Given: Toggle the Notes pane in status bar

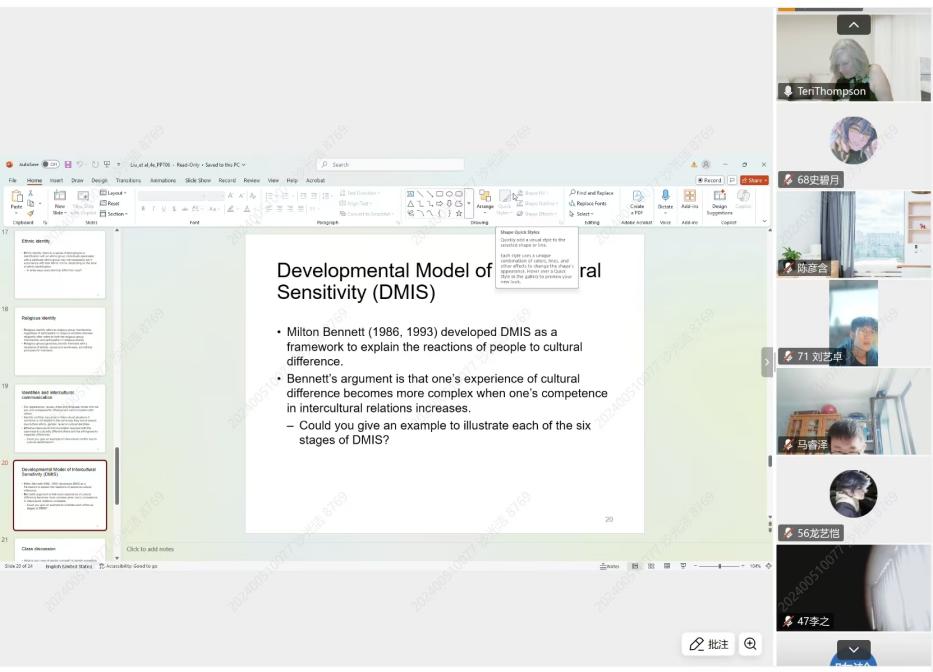Looking at the screenshot, I should click(609, 566).
